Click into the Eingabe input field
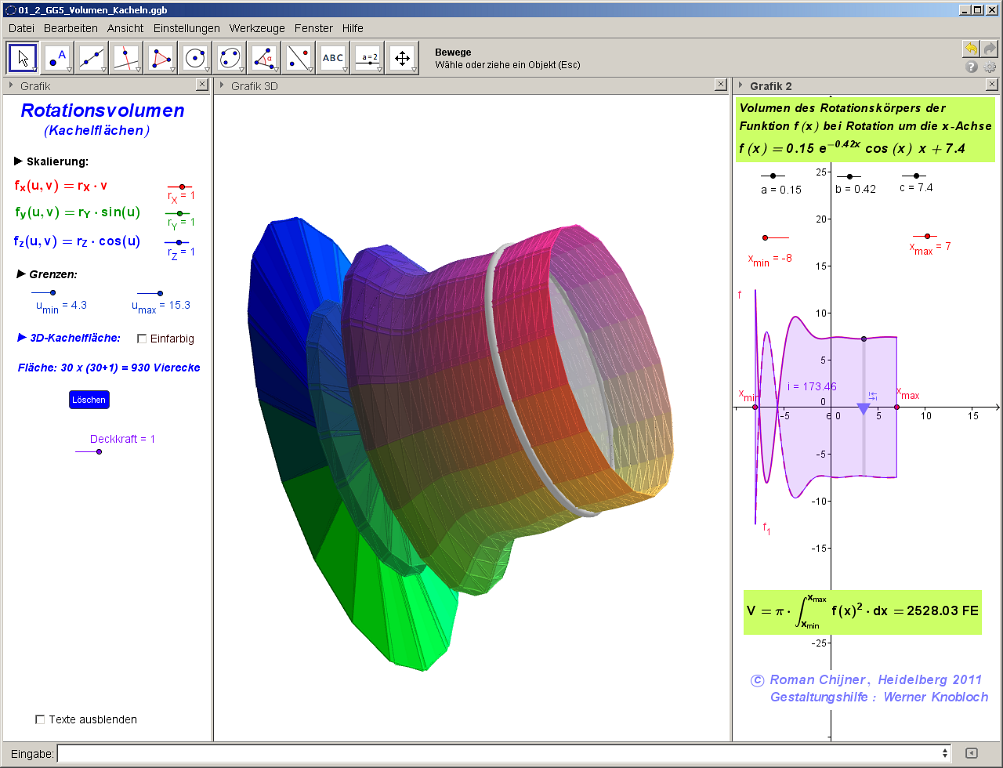Screen dimensions: 1003x768 pyautogui.click(x=500, y=753)
